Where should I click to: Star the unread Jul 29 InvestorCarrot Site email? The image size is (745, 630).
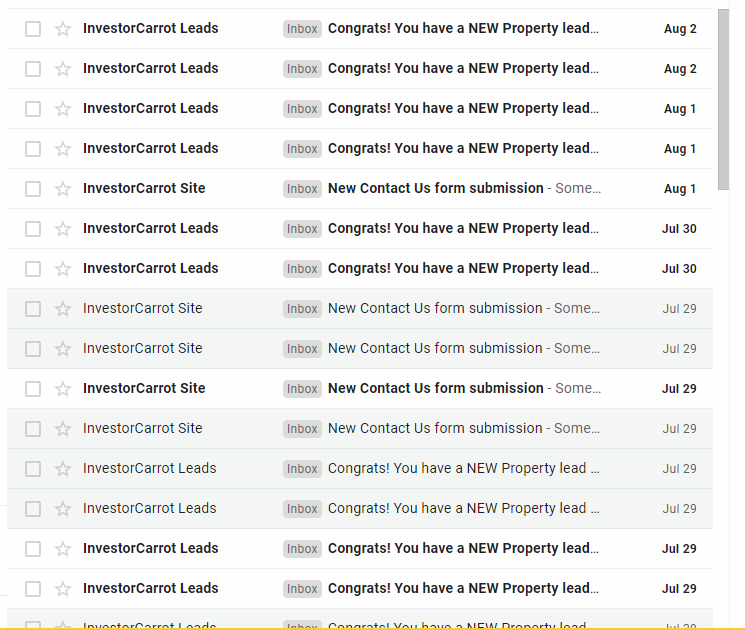tap(63, 389)
